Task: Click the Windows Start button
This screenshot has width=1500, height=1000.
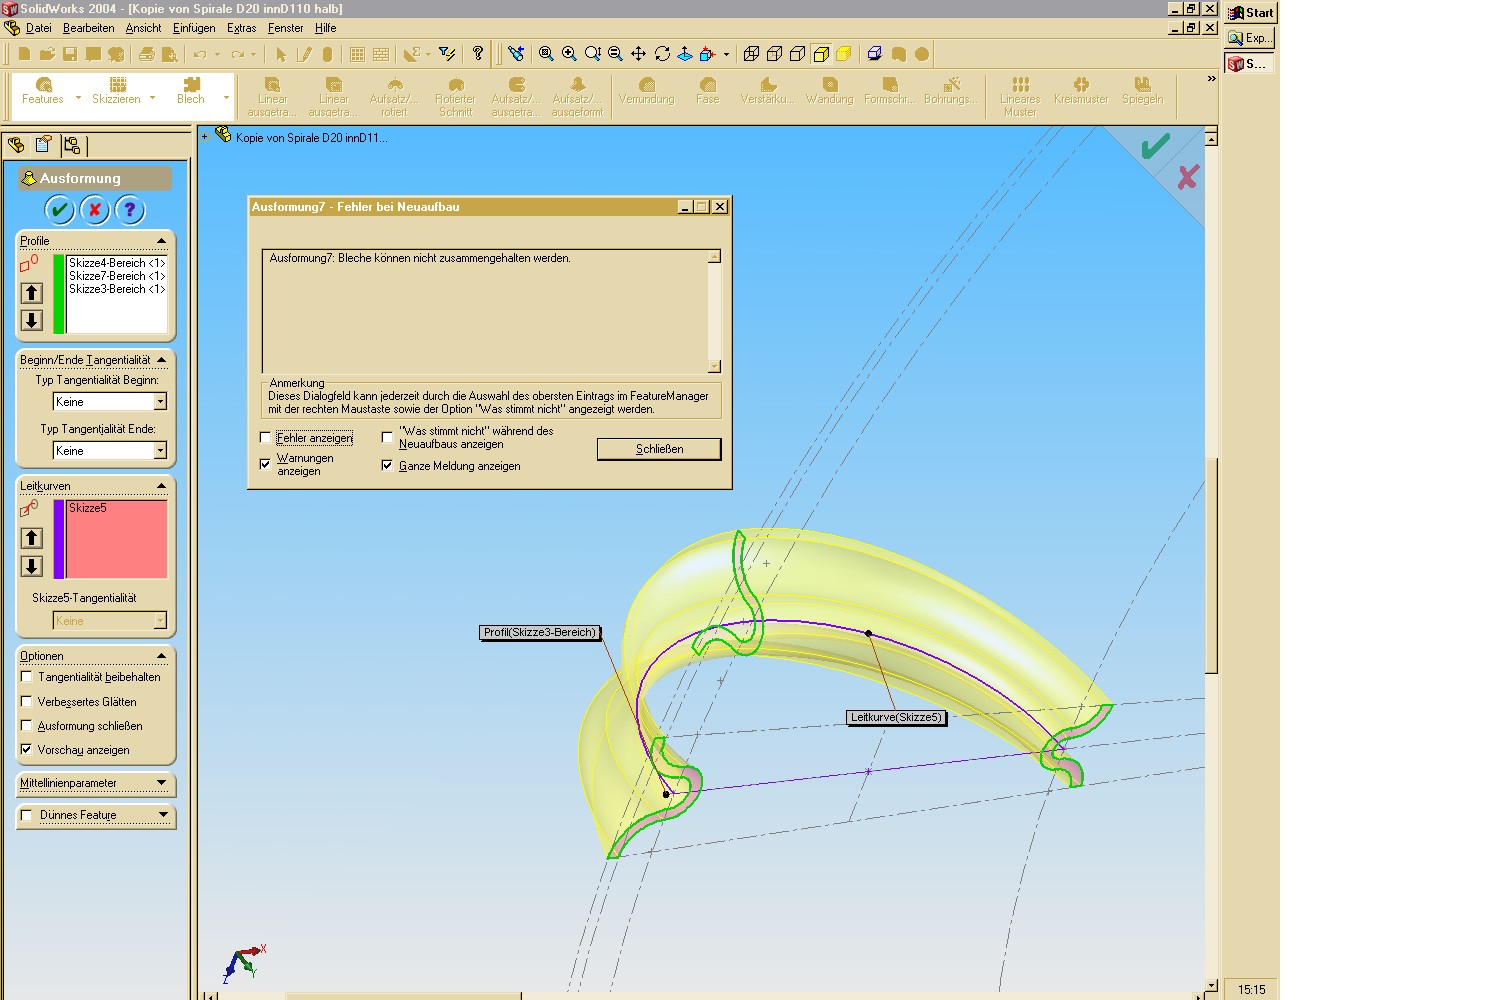Action: [1250, 13]
